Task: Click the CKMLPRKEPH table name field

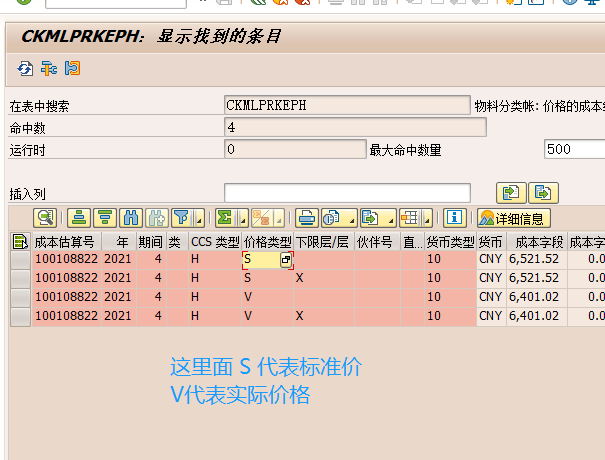Action: (x=347, y=105)
